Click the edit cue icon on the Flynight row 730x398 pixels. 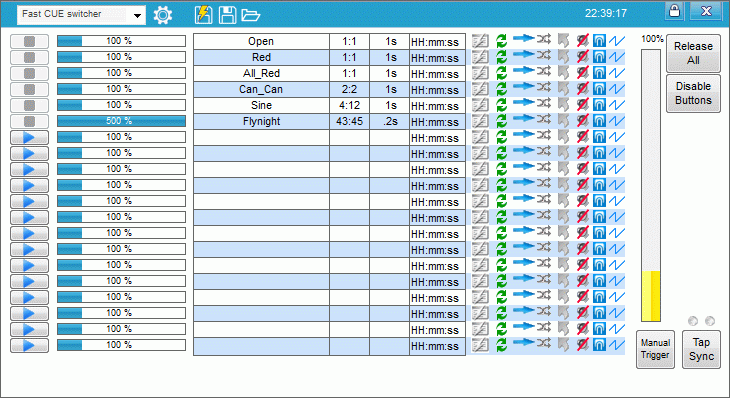[480, 121]
